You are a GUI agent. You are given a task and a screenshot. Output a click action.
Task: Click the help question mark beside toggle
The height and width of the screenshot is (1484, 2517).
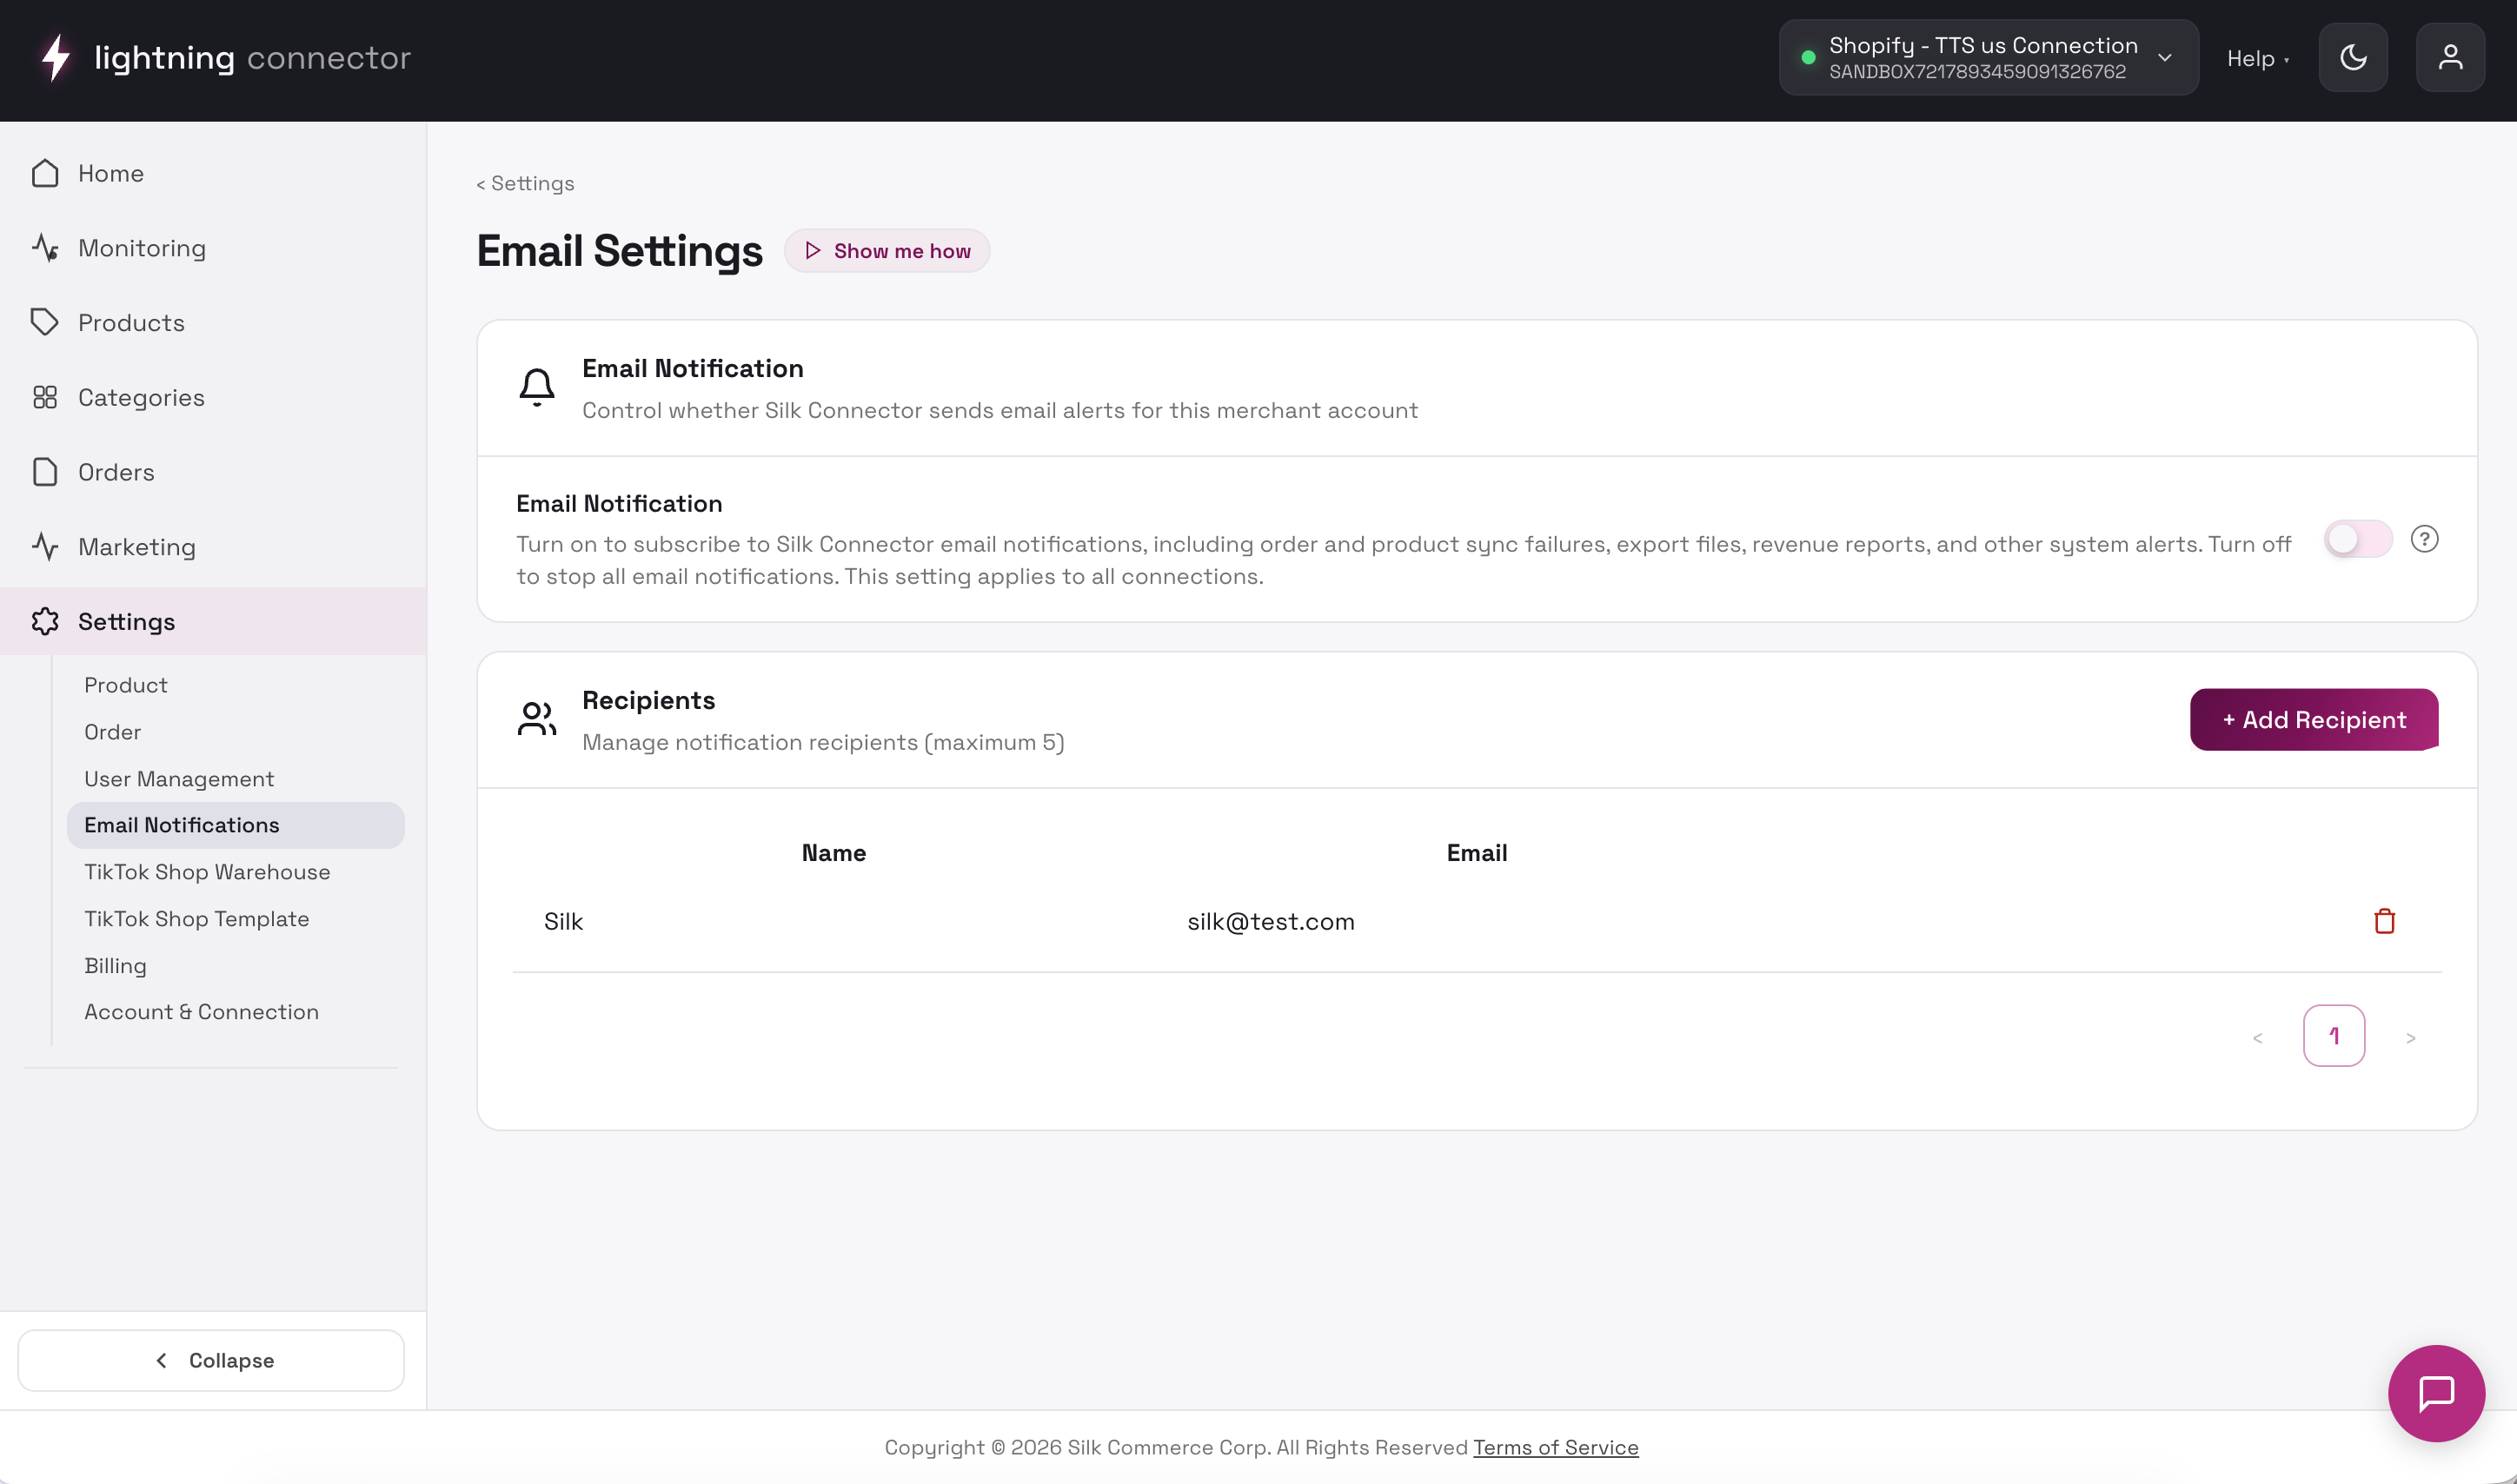(2424, 539)
